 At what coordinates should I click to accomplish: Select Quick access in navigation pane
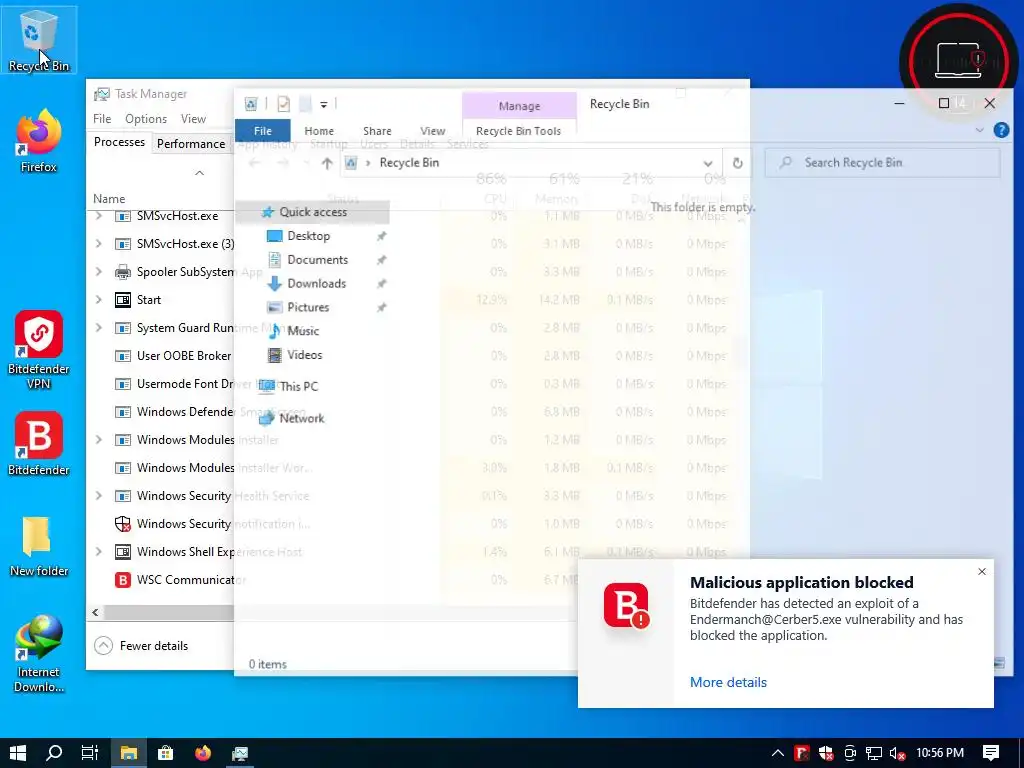(312, 212)
